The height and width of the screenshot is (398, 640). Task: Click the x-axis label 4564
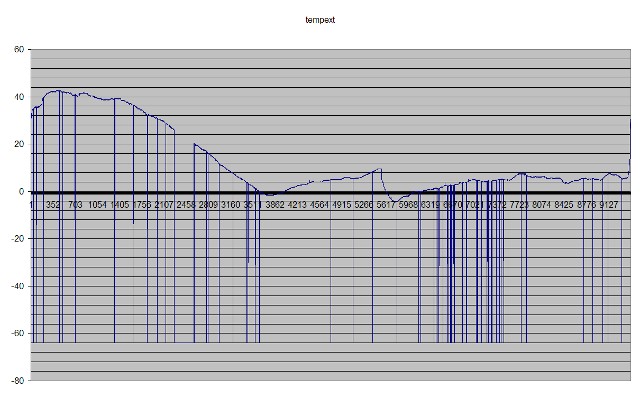[319, 205]
